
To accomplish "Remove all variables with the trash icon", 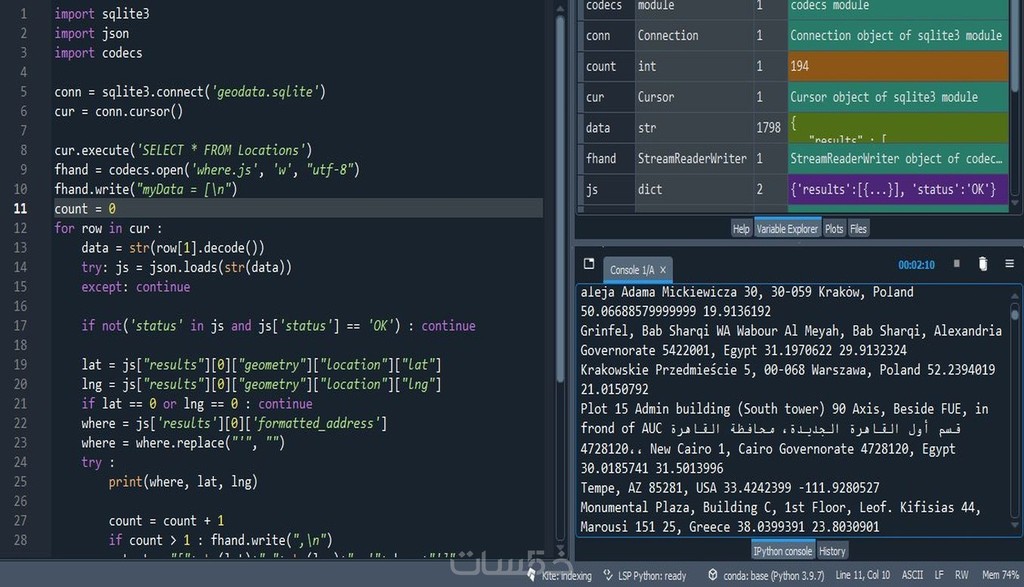I will (983, 264).
